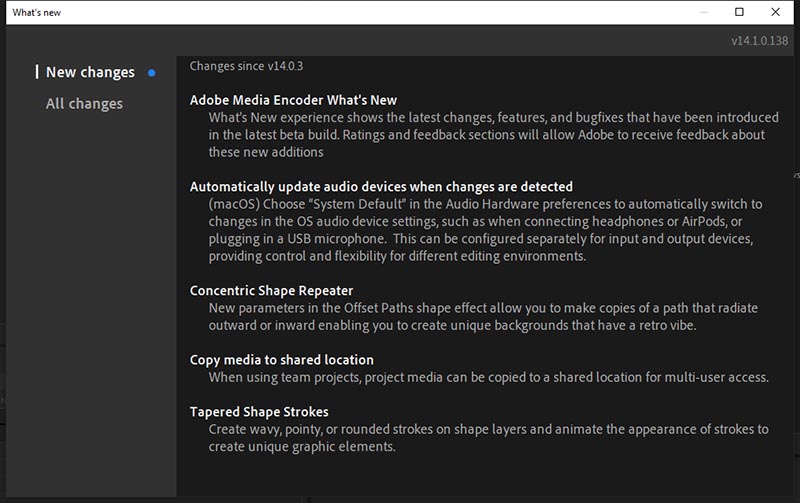Click the Adobe Media Encoder What's New heading
This screenshot has height=503, width=800.
[293, 100]
